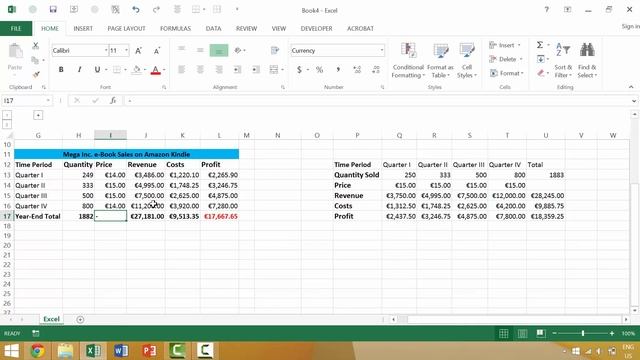Open Word from the taskbar
This screenshot has width=640, height=360.
[121, 351]
